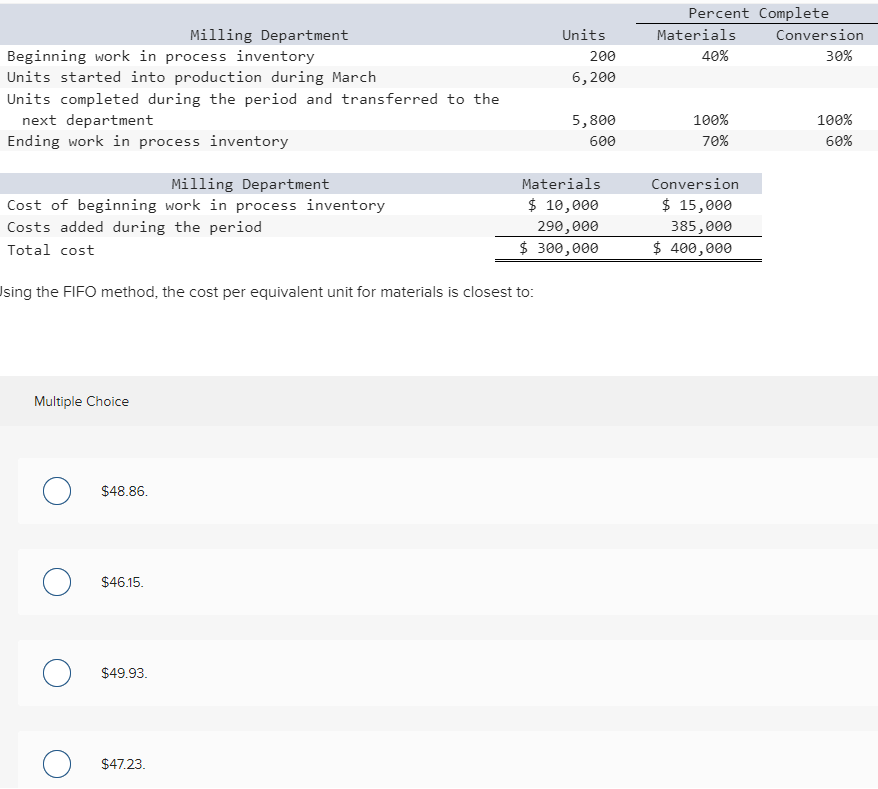Image resolution: width=878 pixels, height=789 pixels.
Task: Click the $46.15 answer text label
Action: pos(121,582)
